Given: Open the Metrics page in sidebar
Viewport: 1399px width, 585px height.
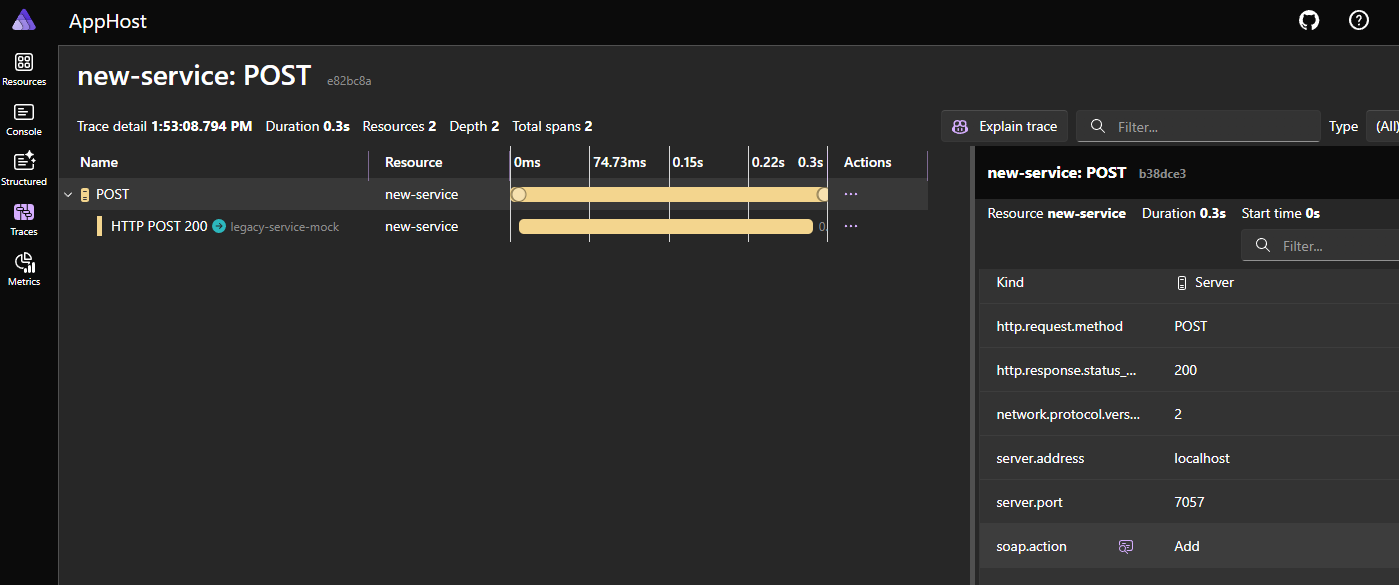Looking at the screenshot, I should pos(24,269).
